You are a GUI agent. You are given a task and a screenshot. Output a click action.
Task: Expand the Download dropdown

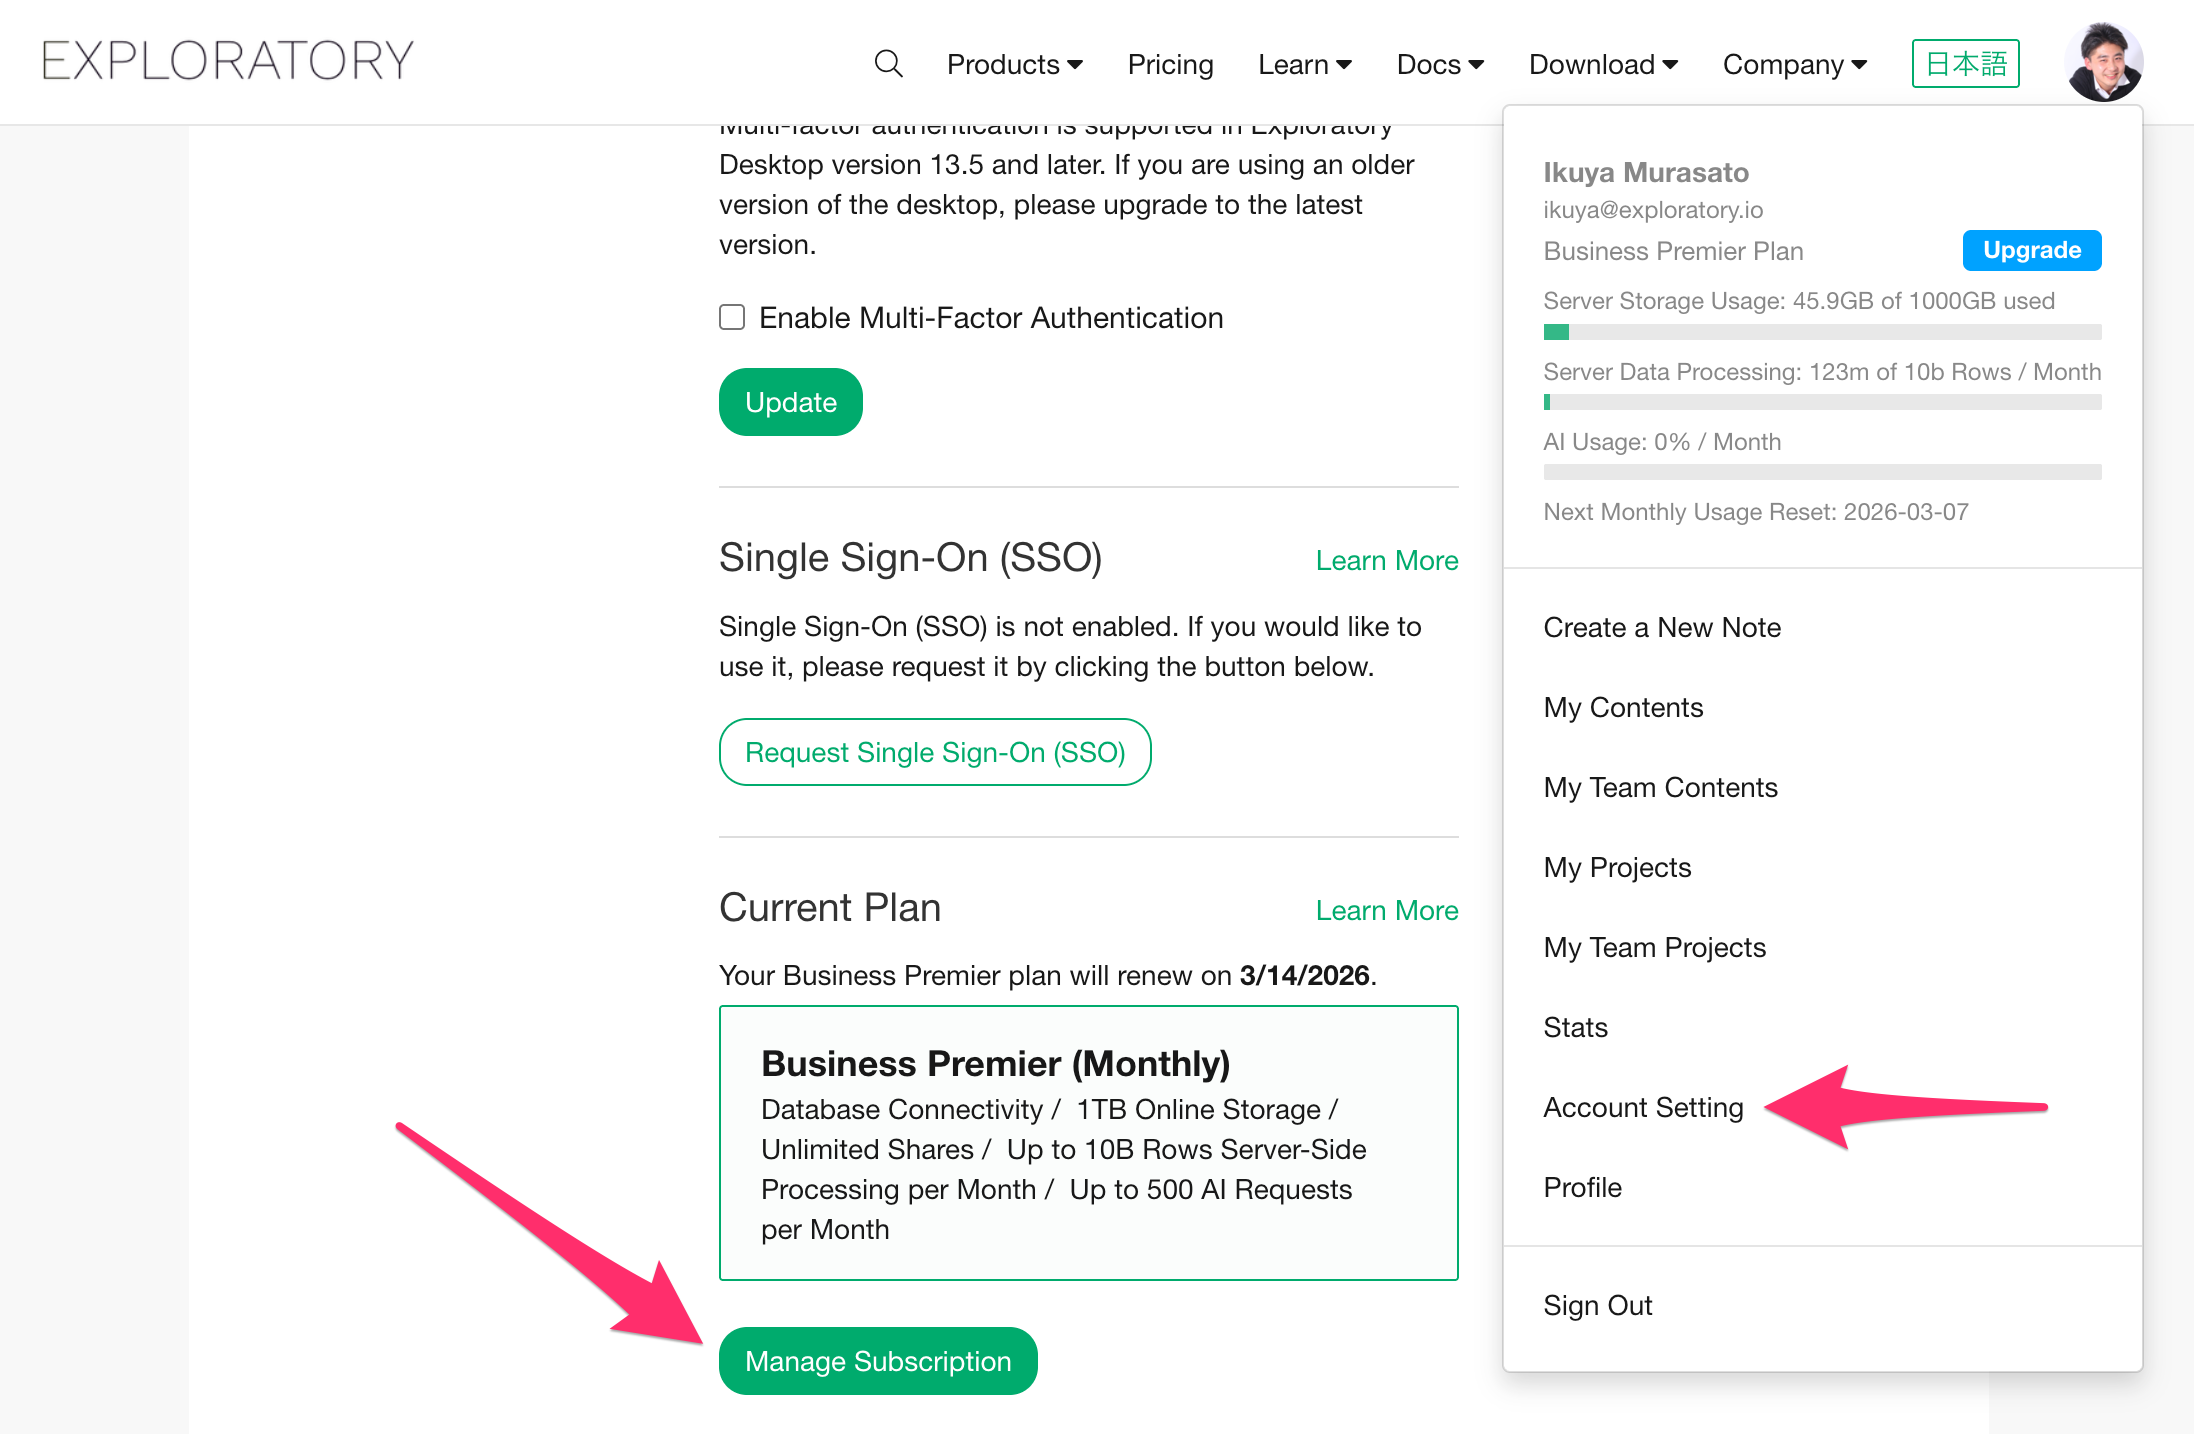pyautogui.click(x=1602, y=65)
